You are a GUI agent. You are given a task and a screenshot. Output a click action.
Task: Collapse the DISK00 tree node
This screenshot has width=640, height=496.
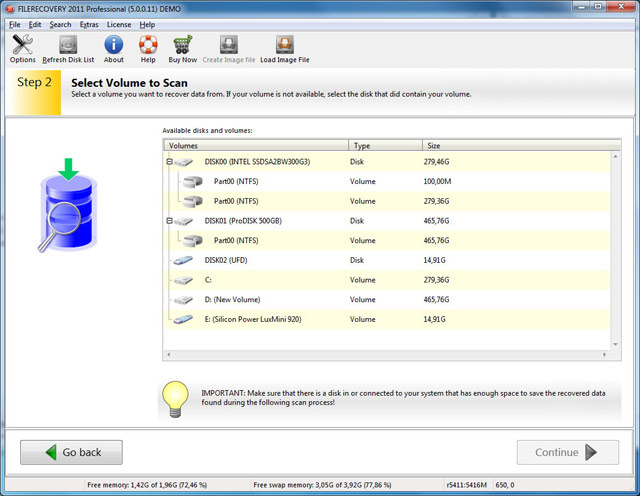[x=169, y=162]
